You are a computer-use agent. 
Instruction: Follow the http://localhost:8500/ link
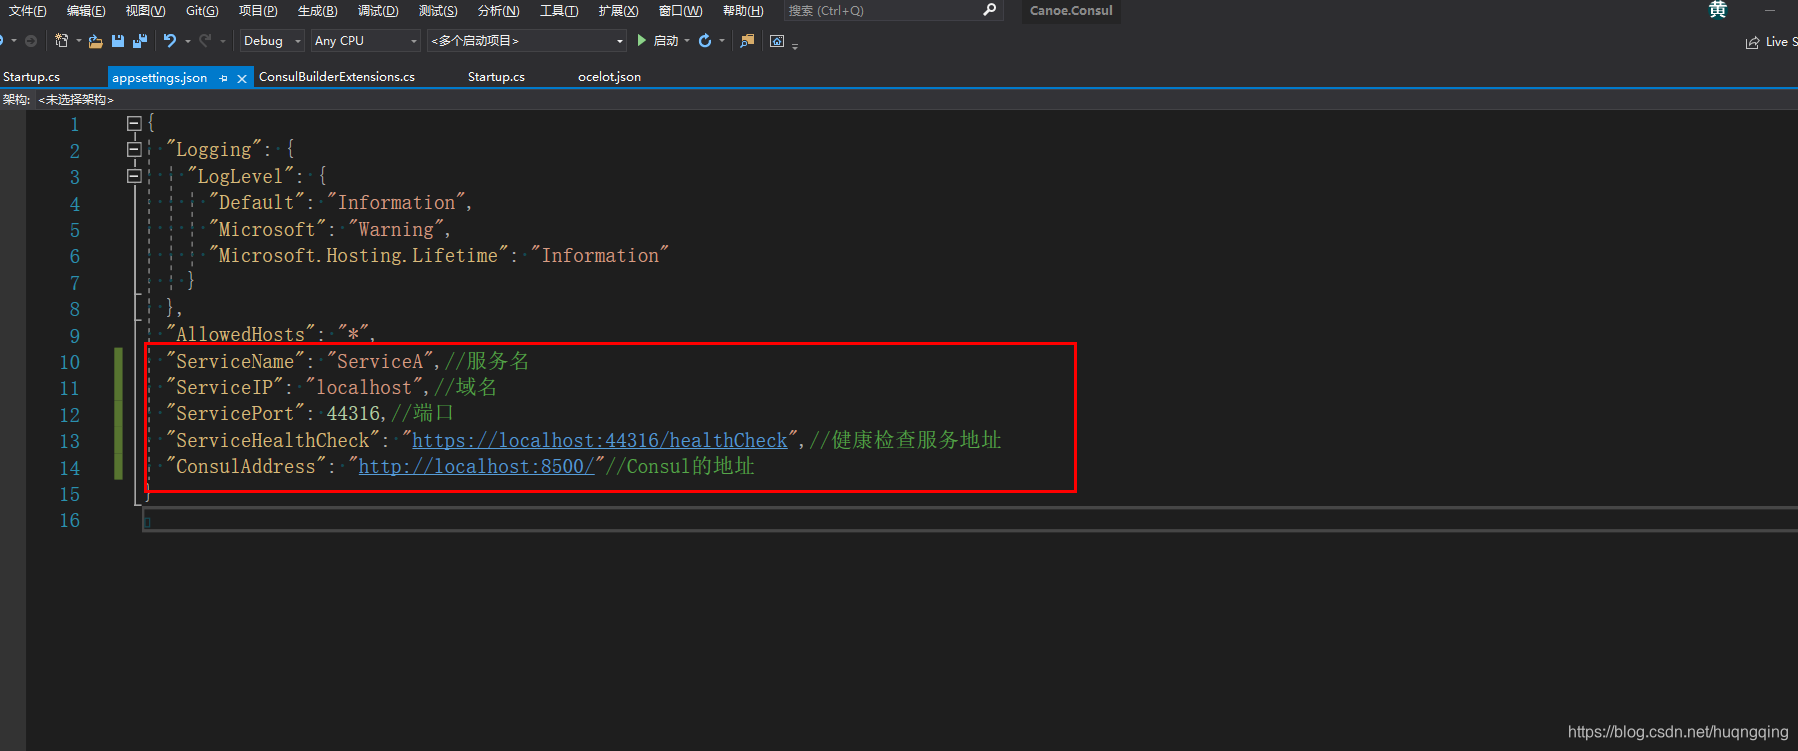pos(476,466)
